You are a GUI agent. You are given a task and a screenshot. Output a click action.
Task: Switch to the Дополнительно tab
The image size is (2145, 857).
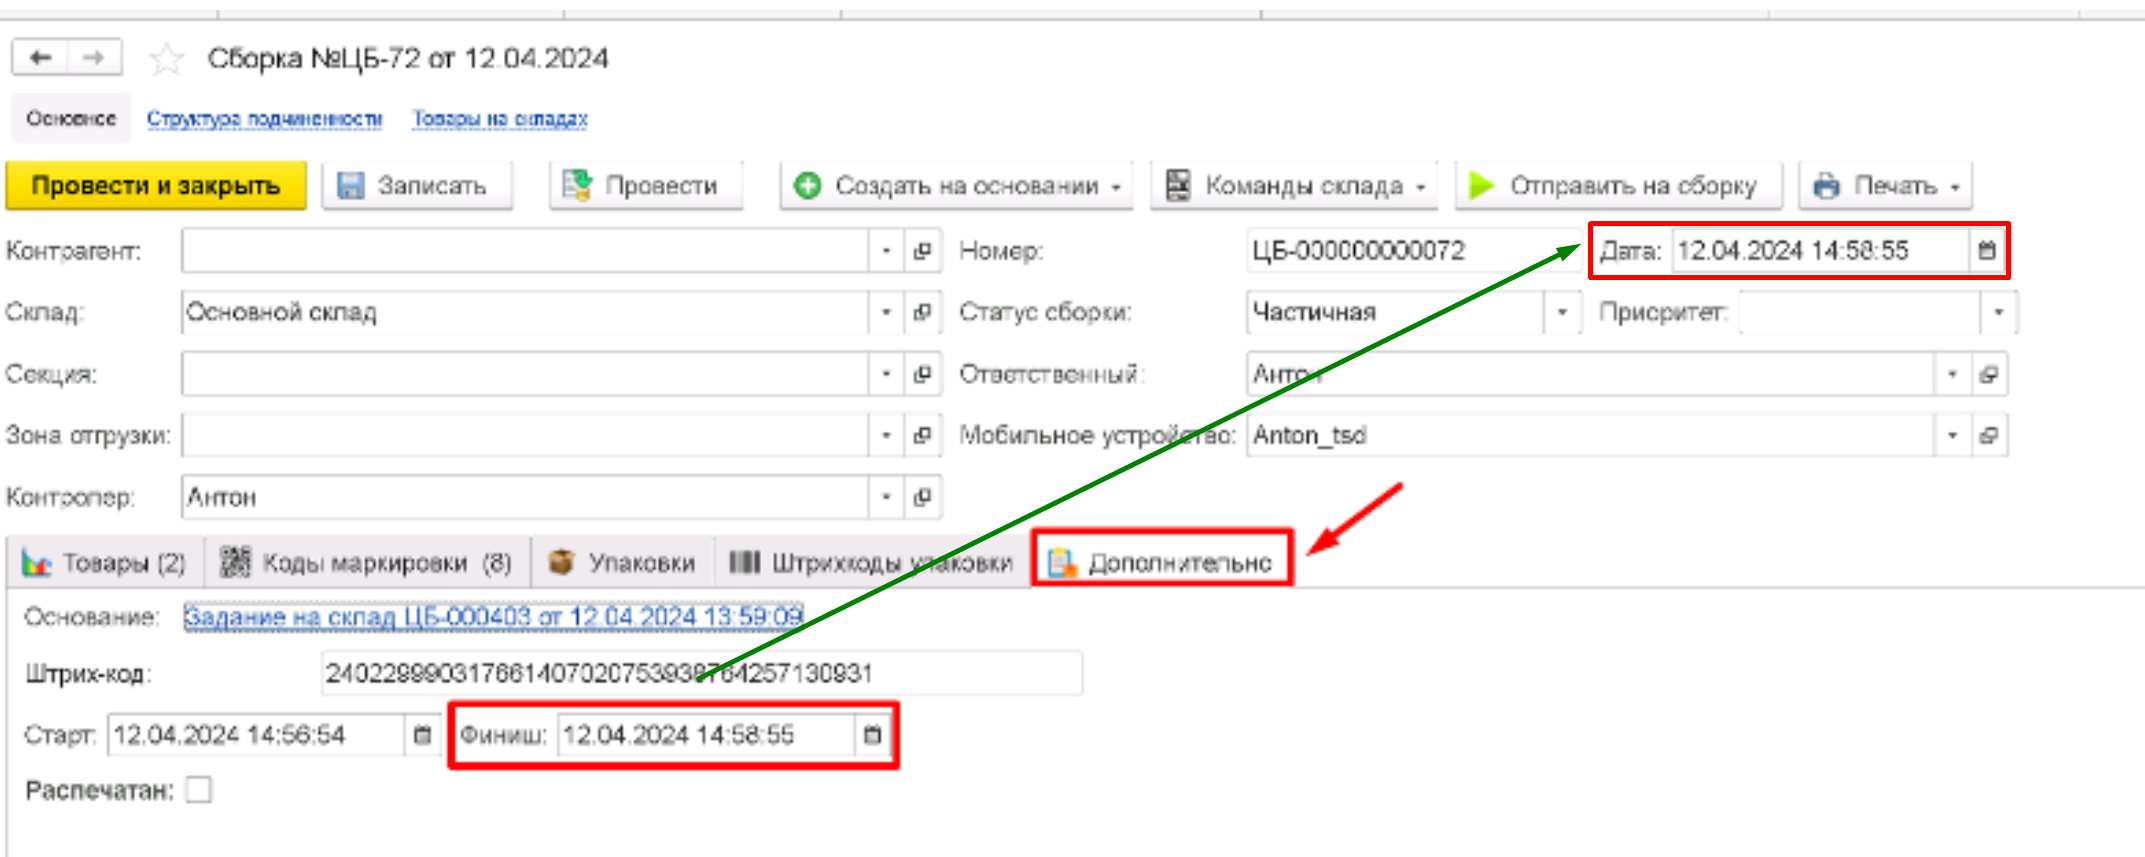[x=1162, y=563]
